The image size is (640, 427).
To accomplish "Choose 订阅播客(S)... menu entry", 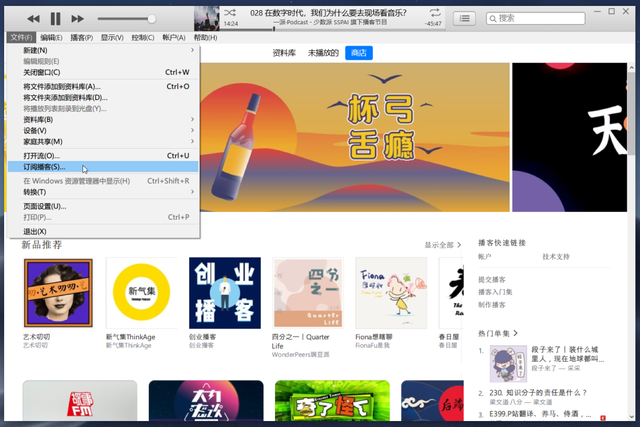I will 103,167.
